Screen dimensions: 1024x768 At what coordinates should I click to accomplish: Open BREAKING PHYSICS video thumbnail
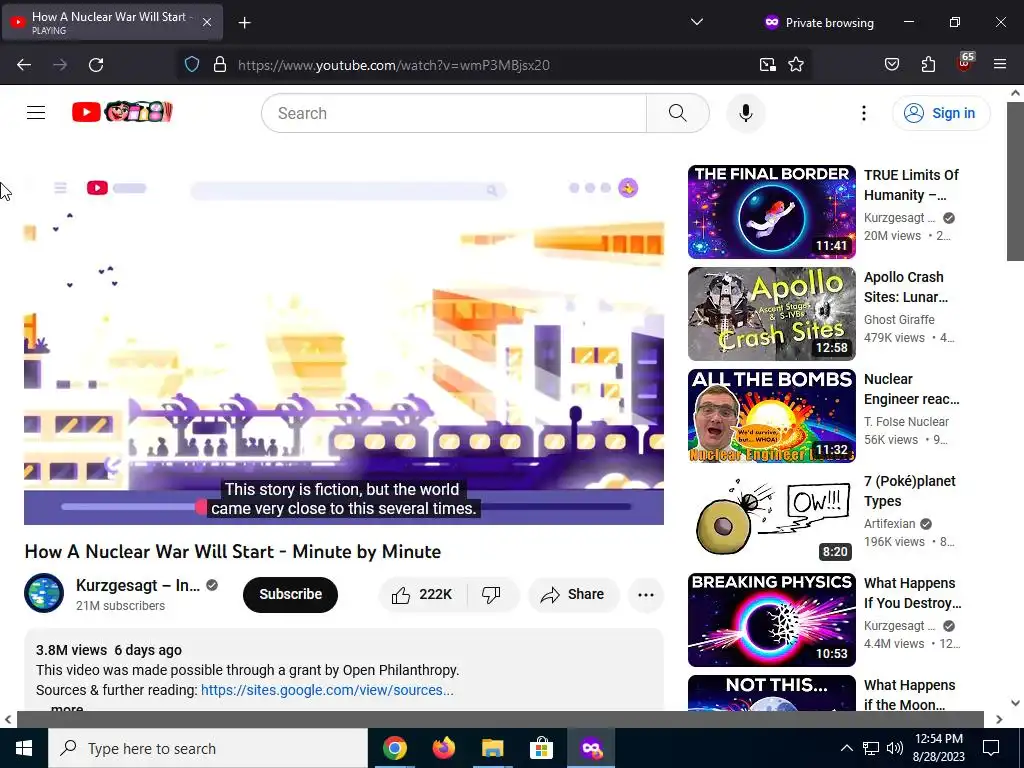[x=771, y=619]
